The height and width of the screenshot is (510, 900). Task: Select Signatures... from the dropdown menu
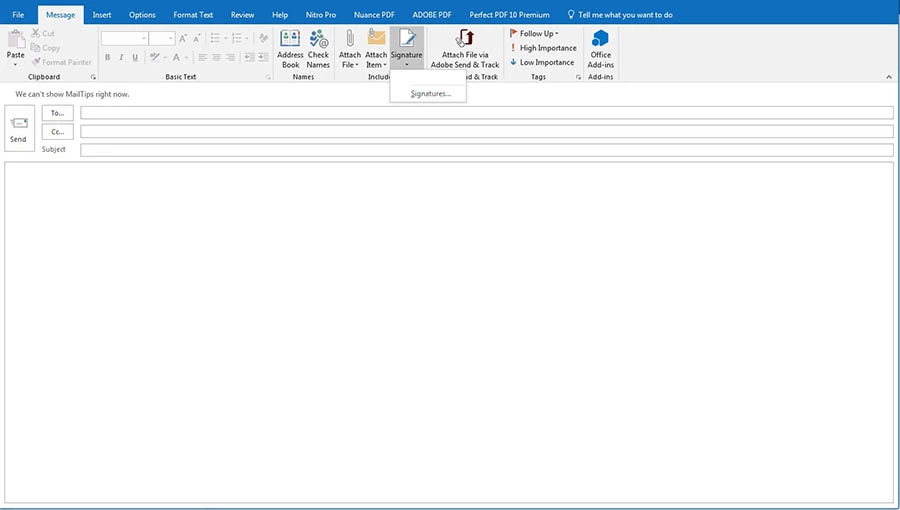(x=430, y=93)
